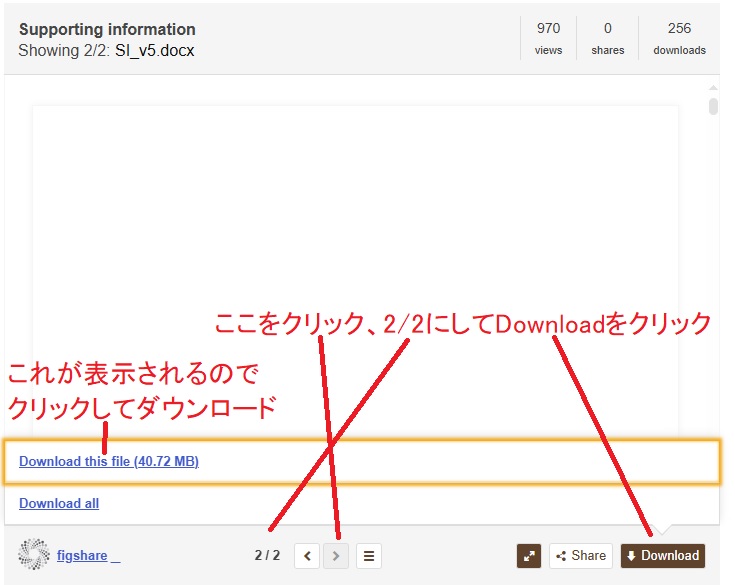
Task: Expand the viewer to fullscreen
Action: [528, 556]
